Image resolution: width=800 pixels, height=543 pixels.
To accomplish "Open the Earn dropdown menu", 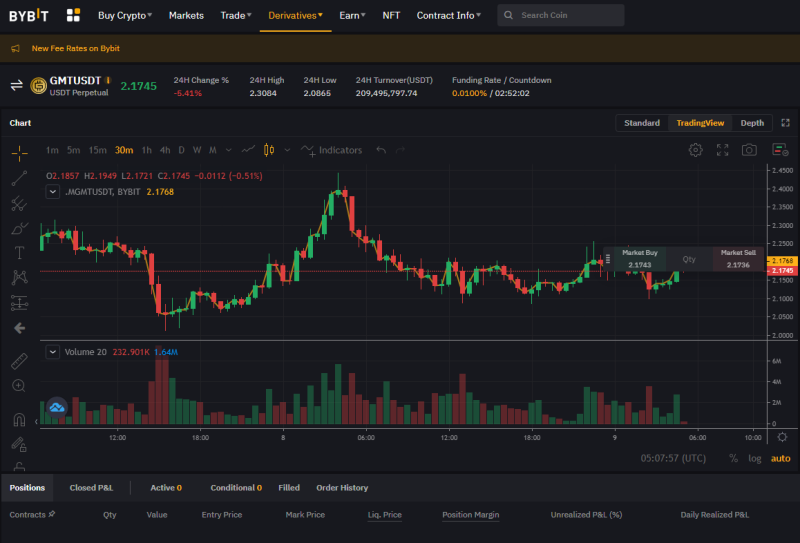I will pyautogui.click(x=352, y=15).
